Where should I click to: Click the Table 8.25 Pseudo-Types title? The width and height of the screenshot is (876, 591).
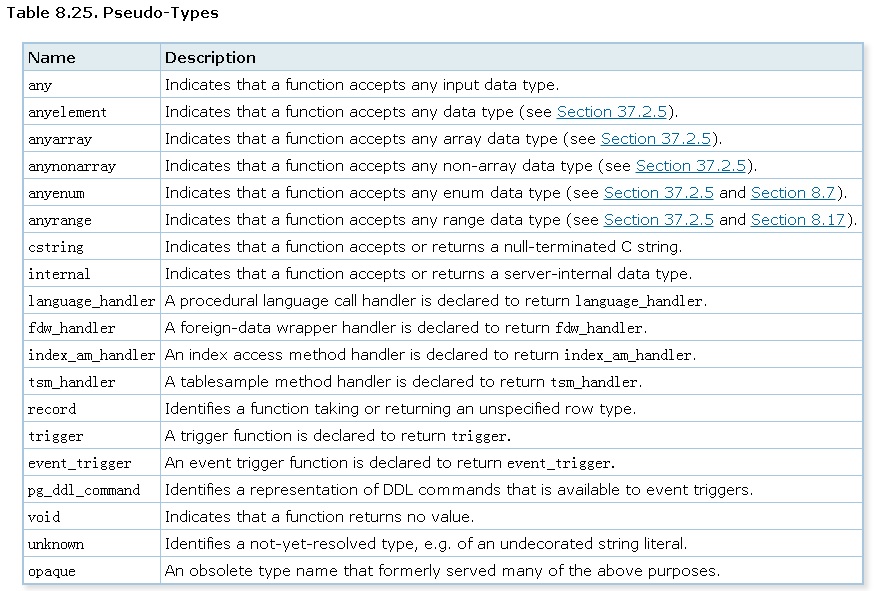(112, 13)
